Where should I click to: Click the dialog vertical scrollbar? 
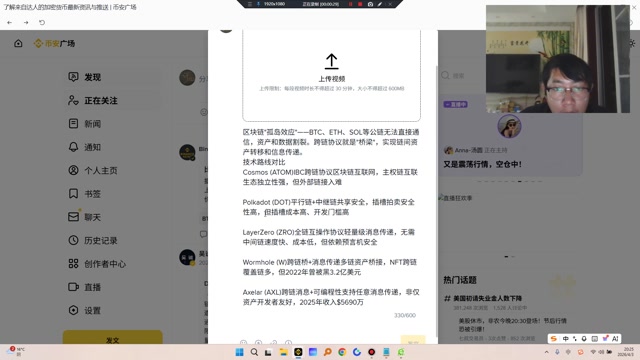coord(436,200)
